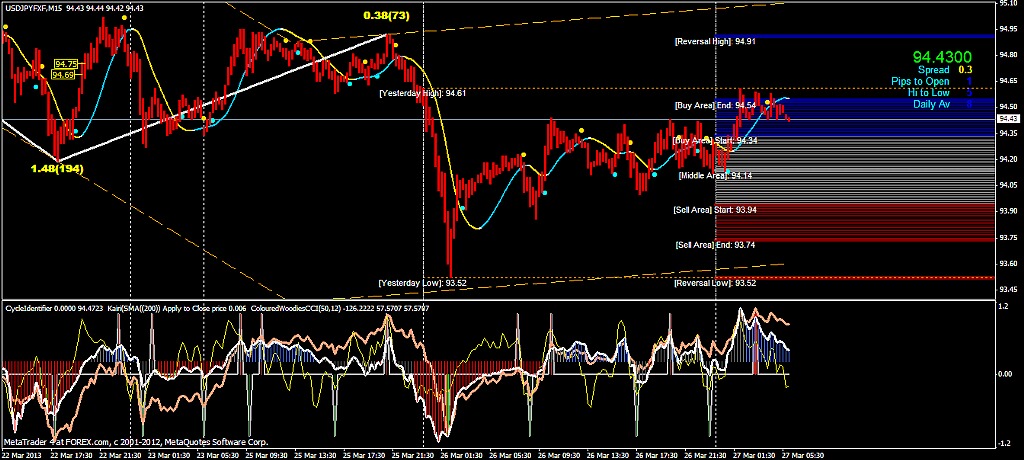Click the boxed 94.75 price label
The width and height of the screenshot is (1024, 460).
point(66,64)
